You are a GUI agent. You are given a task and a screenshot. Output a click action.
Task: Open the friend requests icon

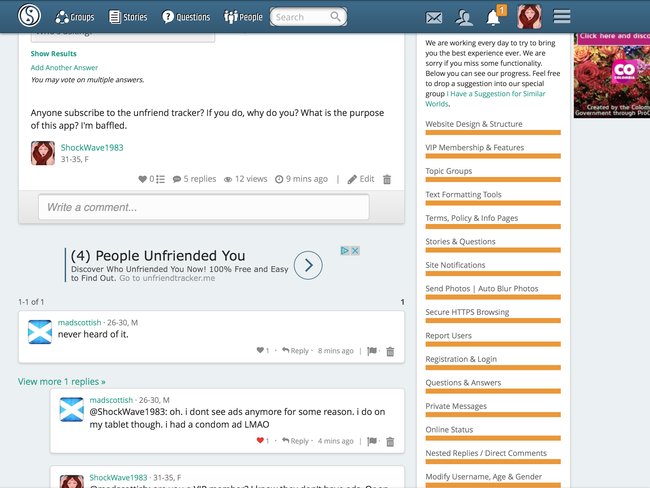[x=463, y=17]
